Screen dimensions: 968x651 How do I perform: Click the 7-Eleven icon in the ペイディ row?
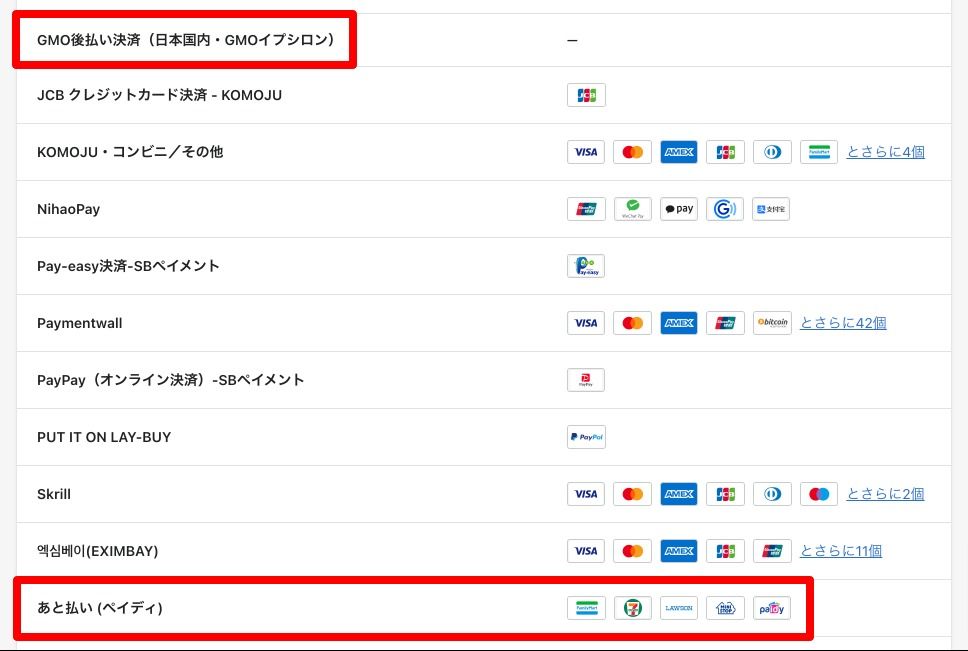[x=632, y=608]
